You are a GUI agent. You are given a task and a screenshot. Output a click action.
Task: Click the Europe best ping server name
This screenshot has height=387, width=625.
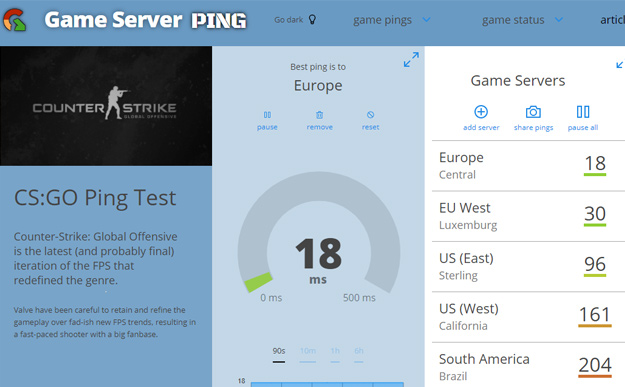[318, 86]
